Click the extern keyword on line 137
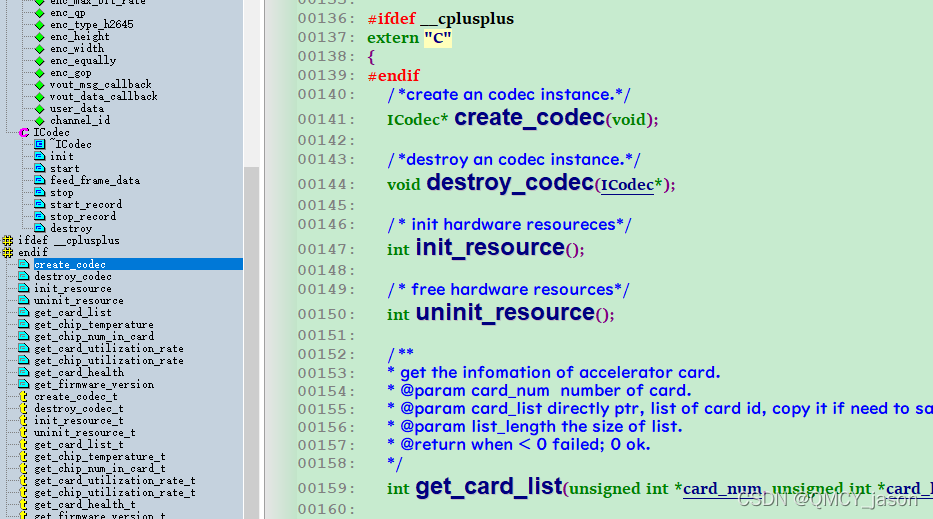 pyautogui.click(x=393, y=38)
